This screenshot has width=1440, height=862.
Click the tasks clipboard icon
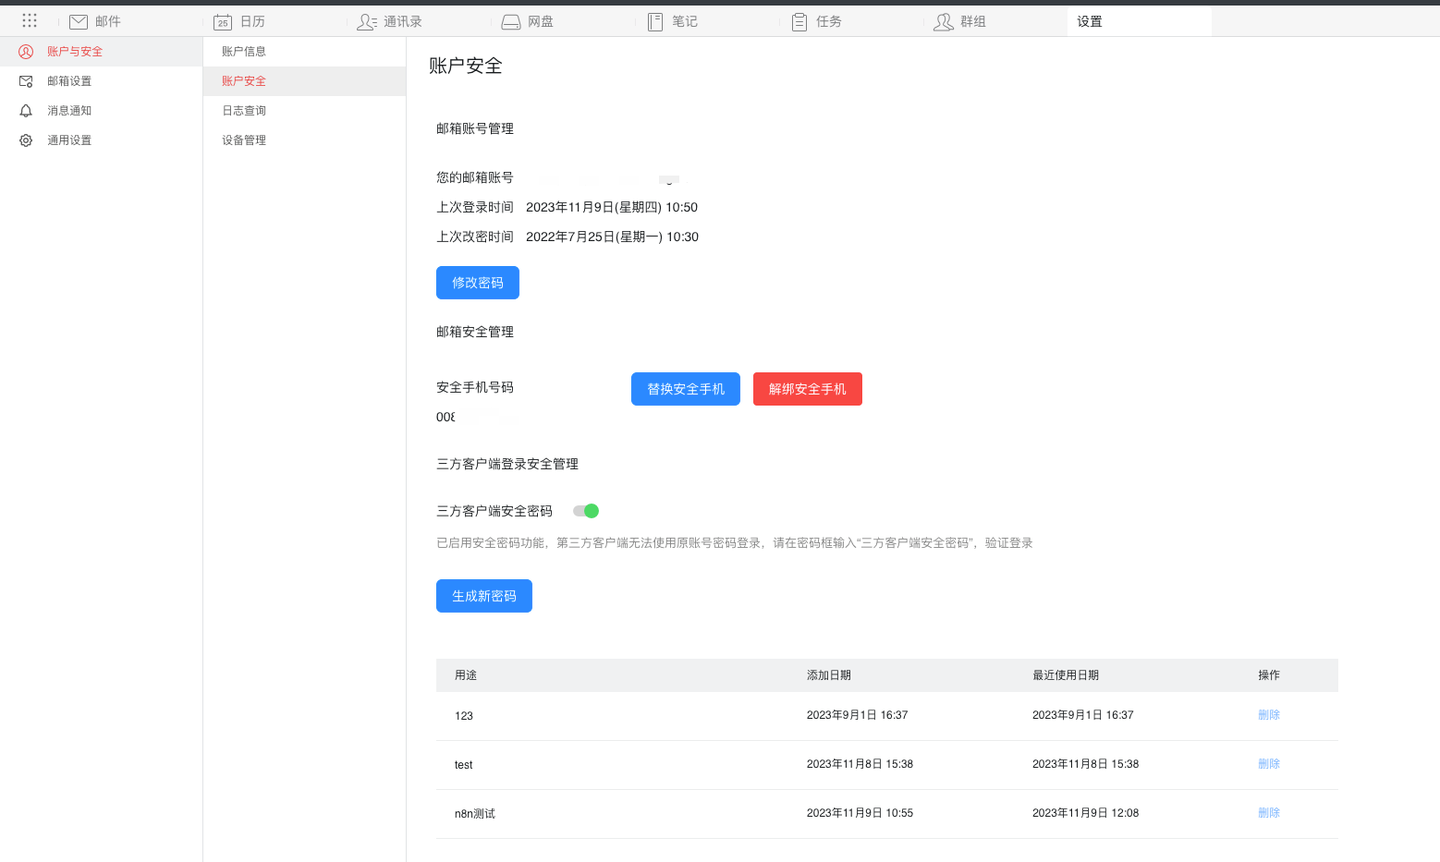799,22
